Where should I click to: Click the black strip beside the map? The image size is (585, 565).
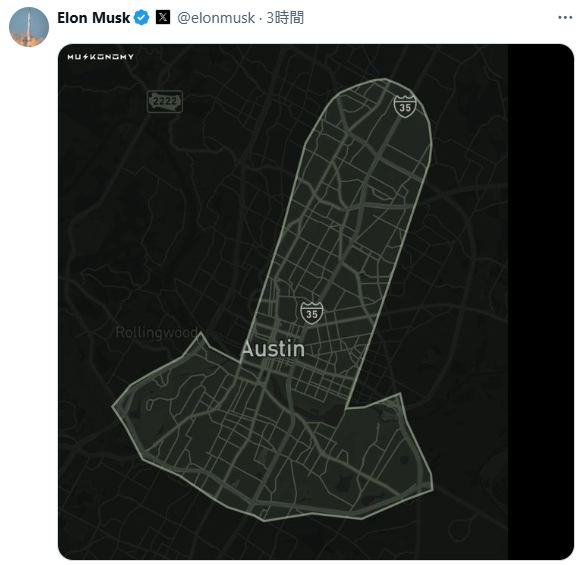541,302
